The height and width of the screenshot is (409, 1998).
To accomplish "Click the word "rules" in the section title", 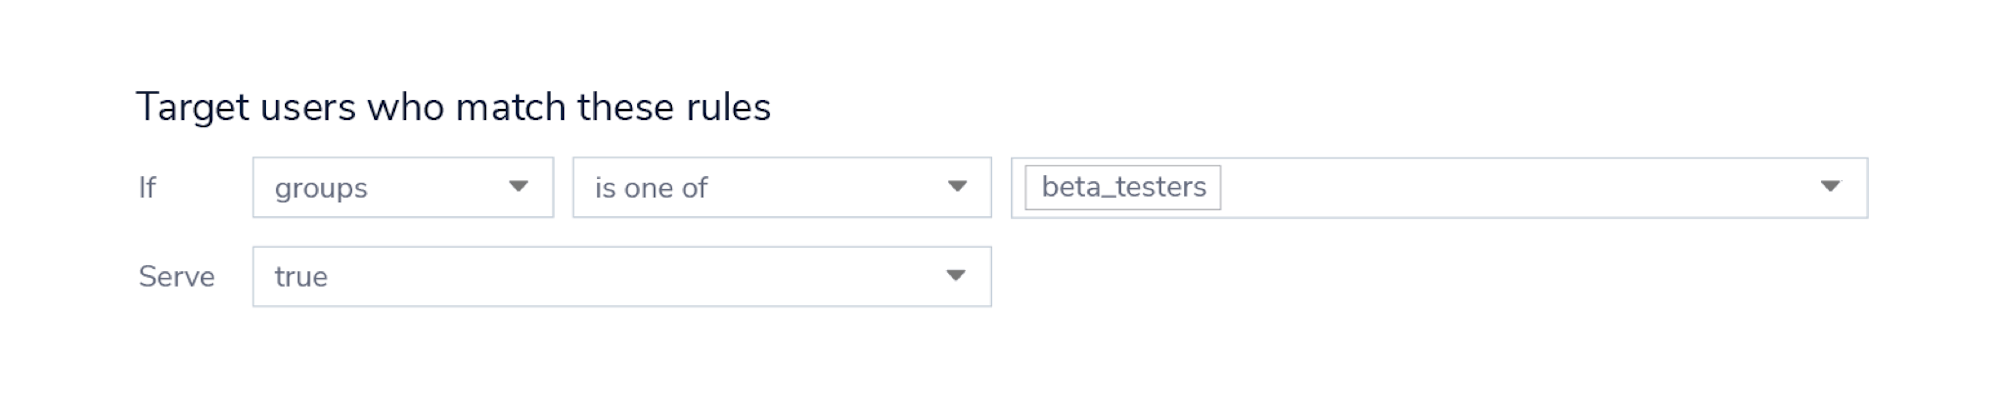I will coord(728,107).
